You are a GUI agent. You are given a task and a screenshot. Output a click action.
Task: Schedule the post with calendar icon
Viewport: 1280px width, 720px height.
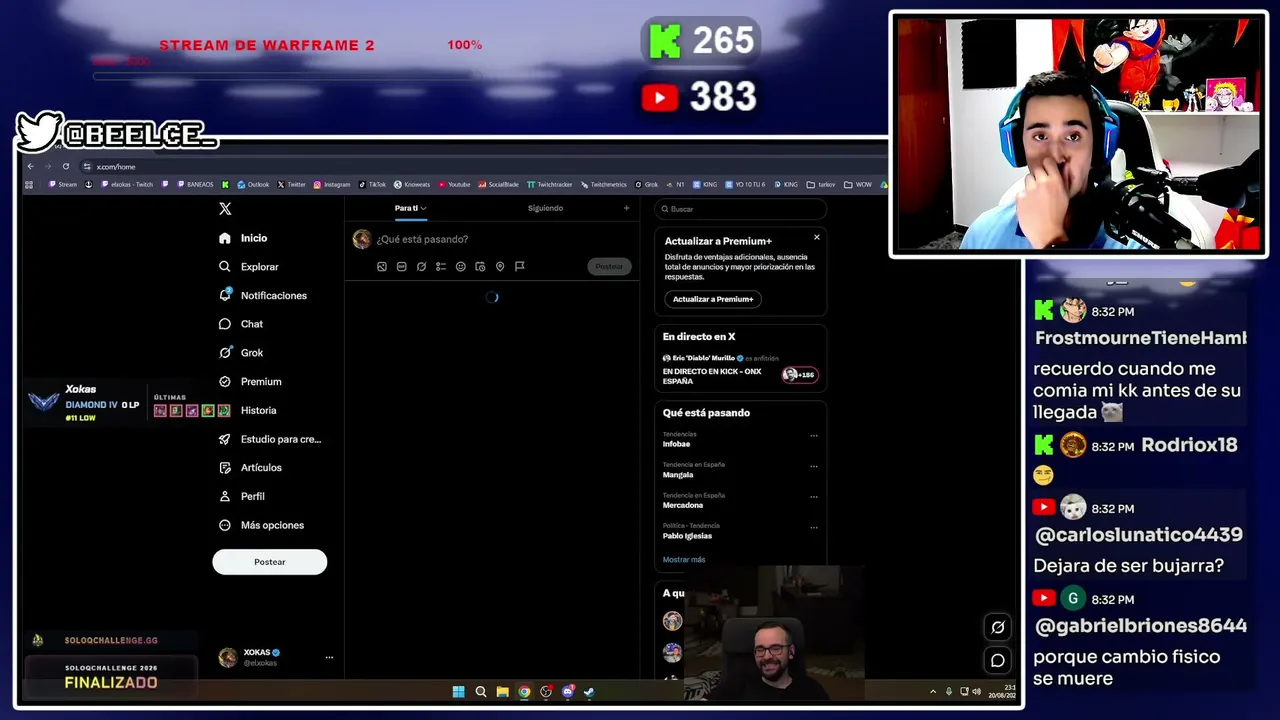pyautogui.click(x=480, y=267)
